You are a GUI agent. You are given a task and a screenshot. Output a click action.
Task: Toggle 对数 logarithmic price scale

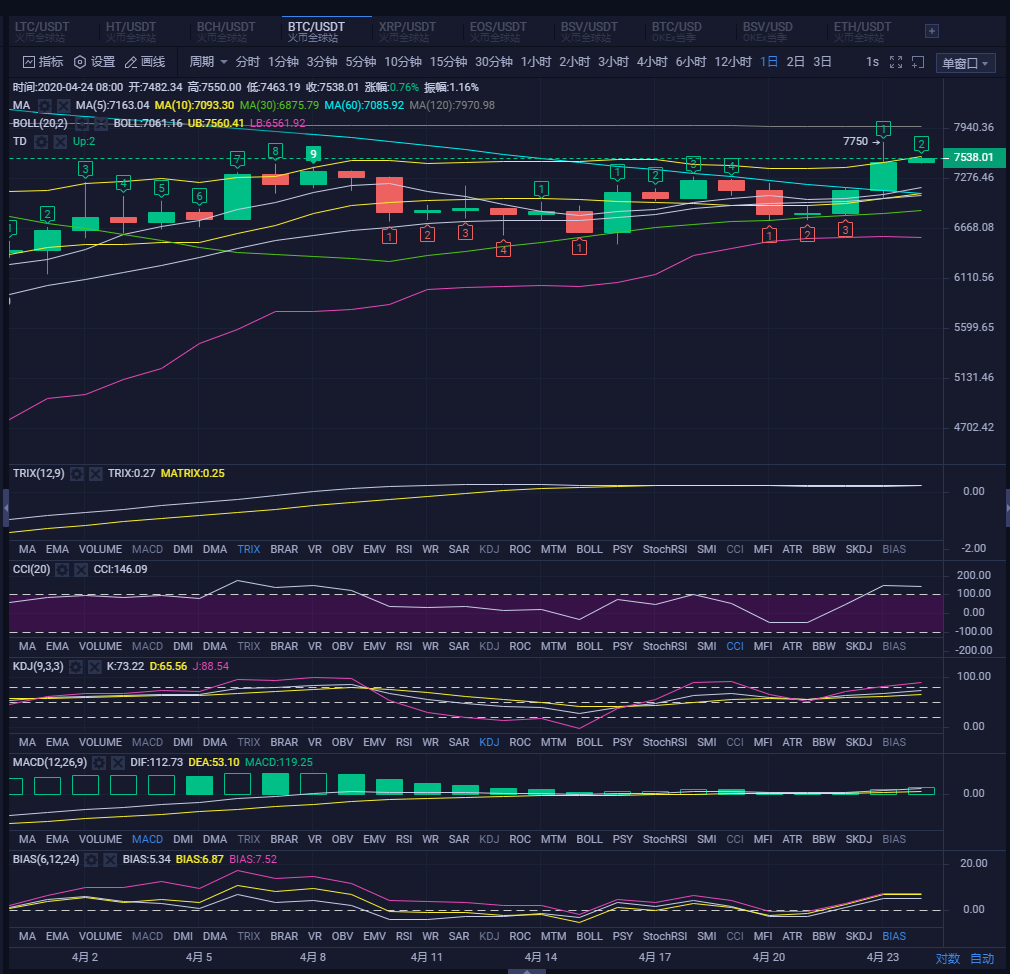pyautogui.click(x=946, y=958)
